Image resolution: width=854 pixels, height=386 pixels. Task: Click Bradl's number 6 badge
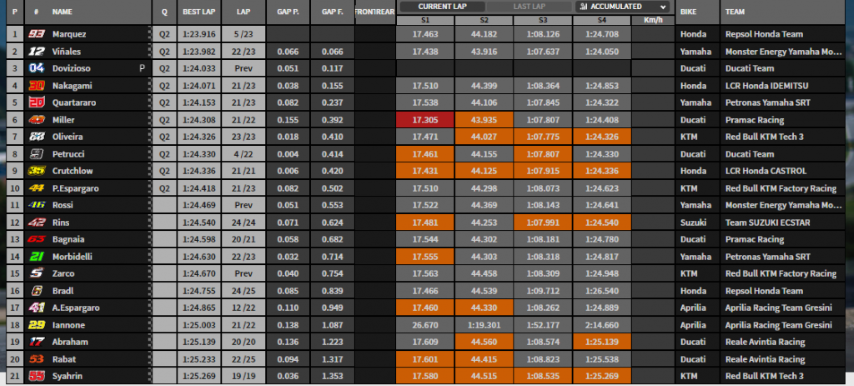click(36, 291)
